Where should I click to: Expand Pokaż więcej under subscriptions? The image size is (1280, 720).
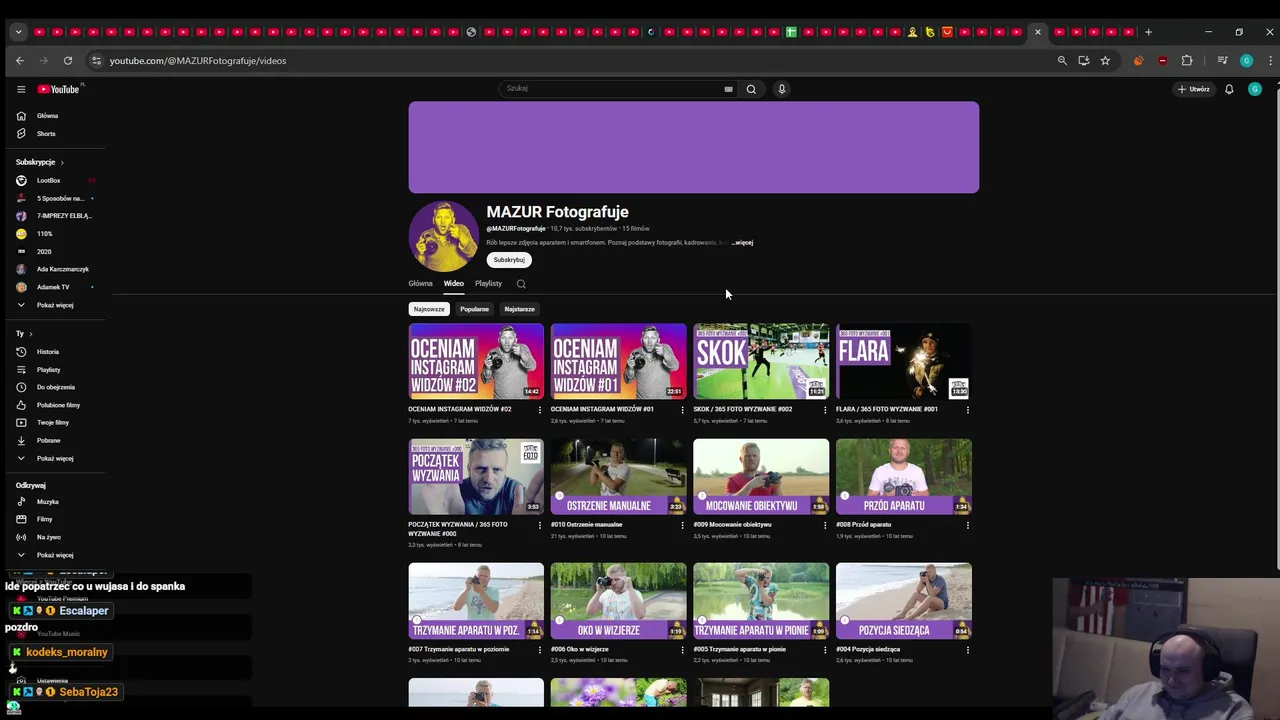(x=55, y=305)
